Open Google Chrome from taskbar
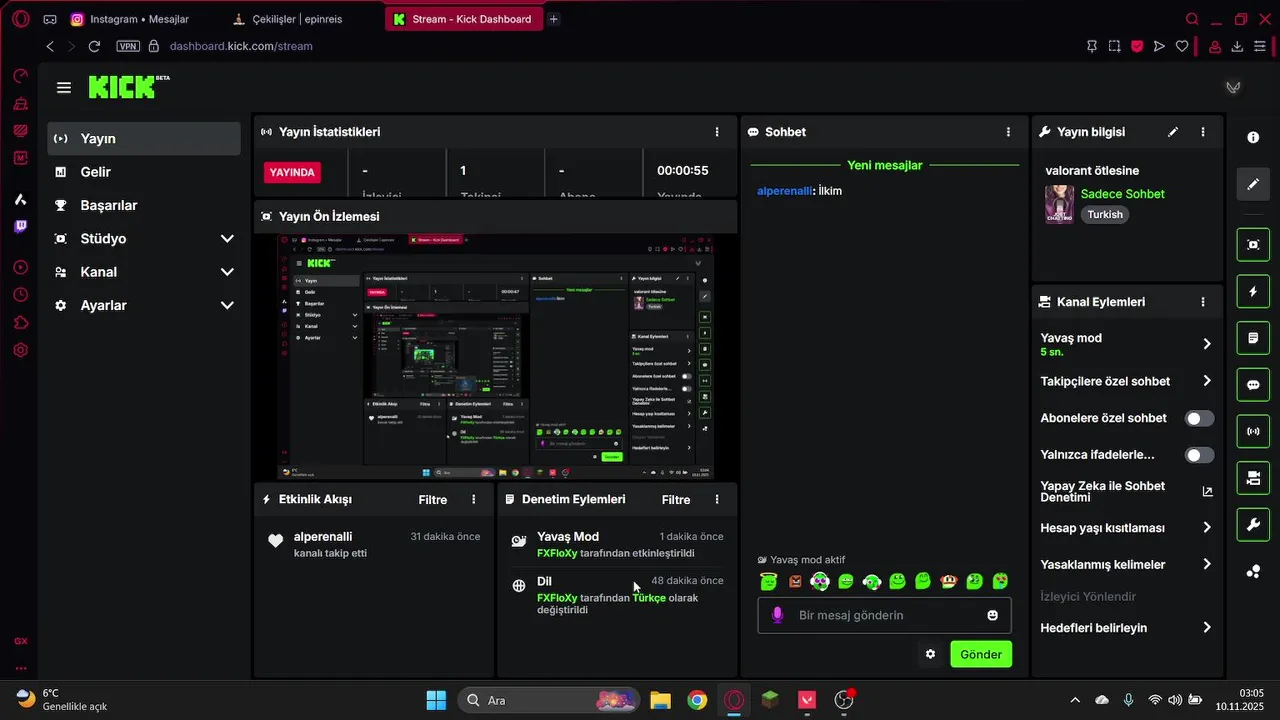The width and height of the screenshot is (1280, 720). (x=697, y=700)
